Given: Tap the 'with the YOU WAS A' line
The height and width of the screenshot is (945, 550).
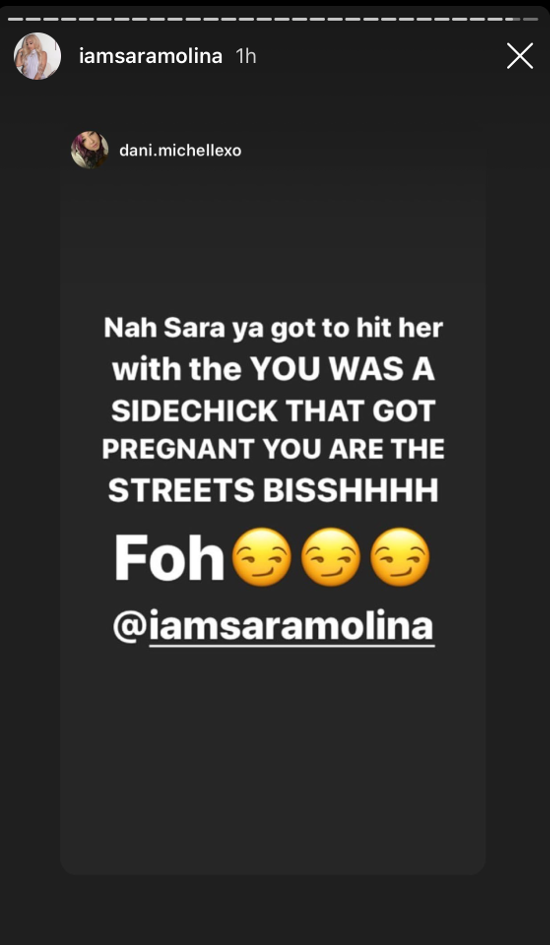Looking at the screenshot, I should tap(273, 369).
